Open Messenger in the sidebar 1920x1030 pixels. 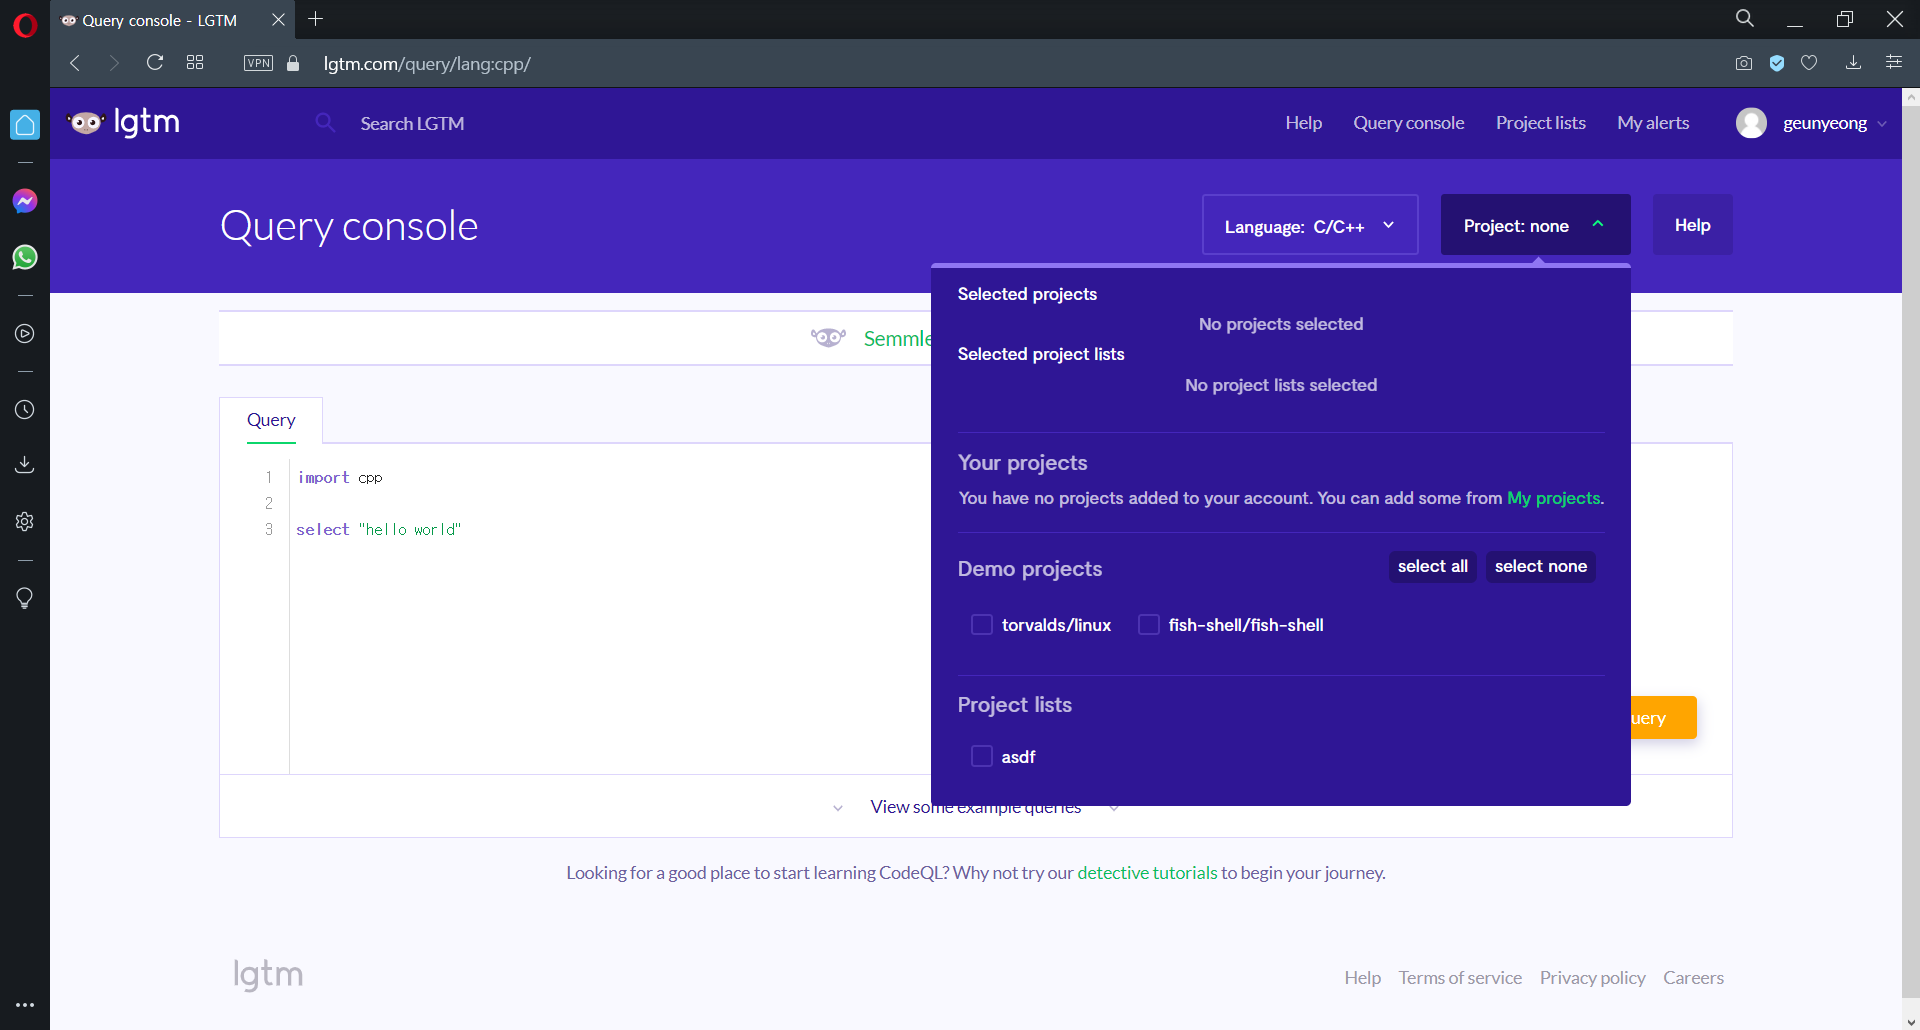pos(25,202)
